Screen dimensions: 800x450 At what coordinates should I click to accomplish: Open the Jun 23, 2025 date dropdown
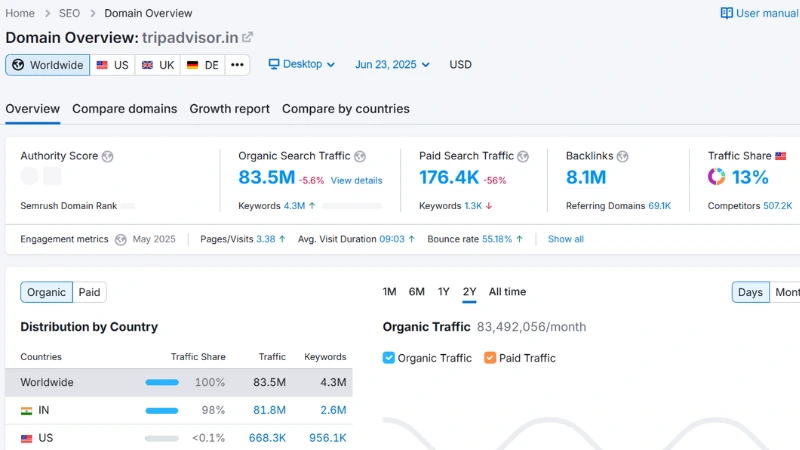click(392, 64)
